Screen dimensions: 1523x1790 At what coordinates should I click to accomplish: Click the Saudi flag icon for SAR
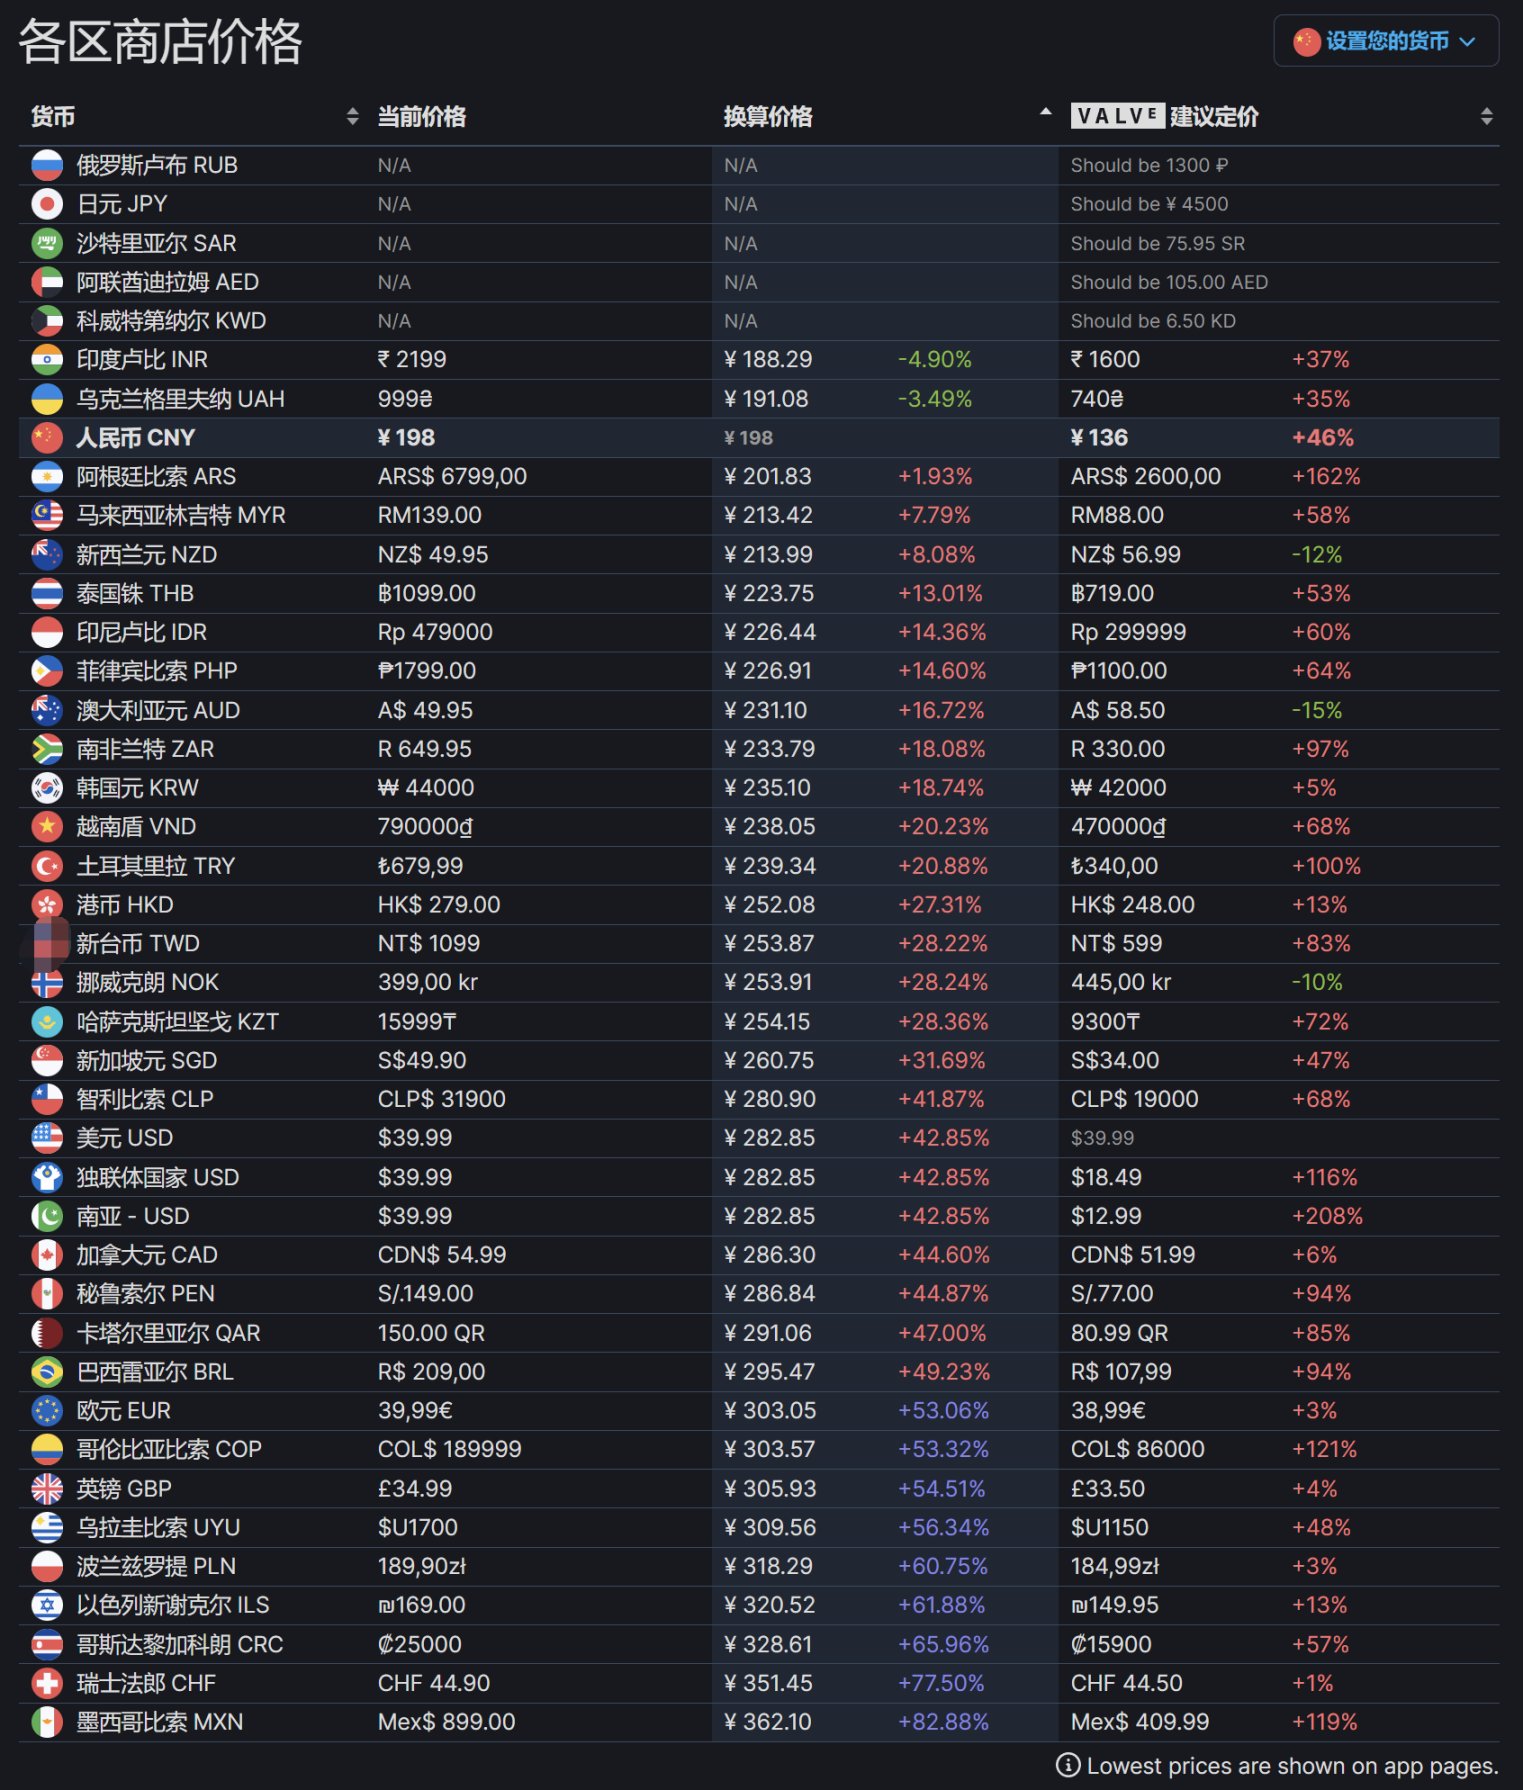click(x=47, y=243)
